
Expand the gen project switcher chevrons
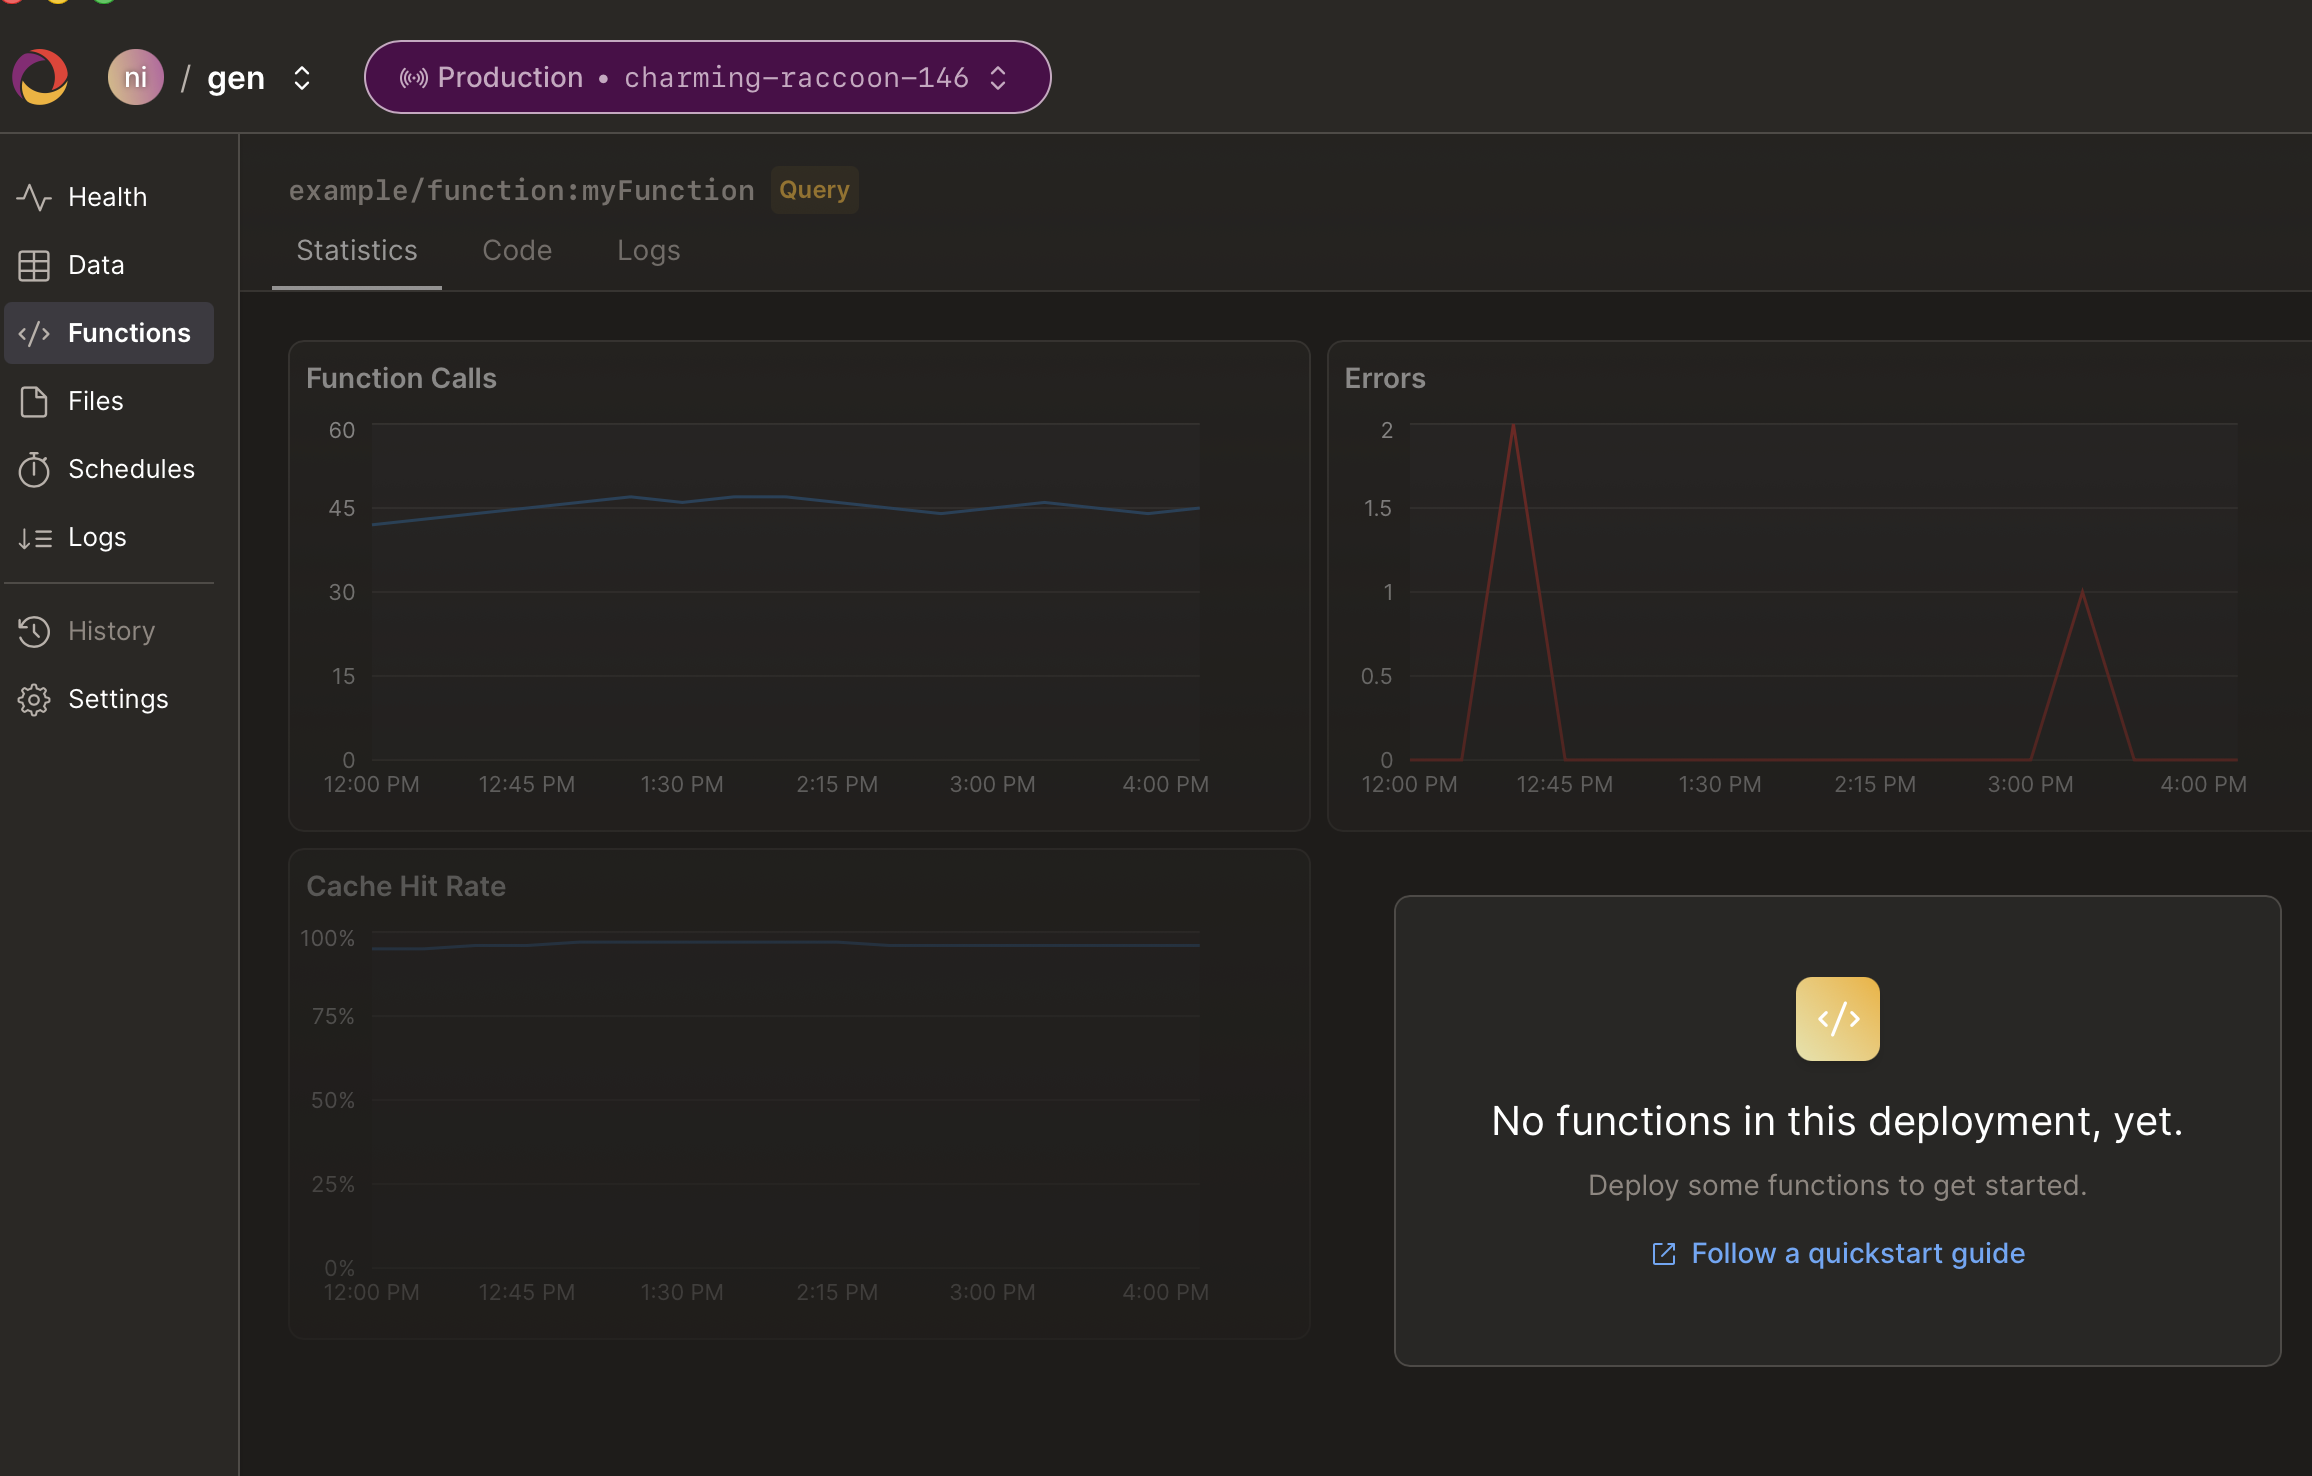click(301, 78)
